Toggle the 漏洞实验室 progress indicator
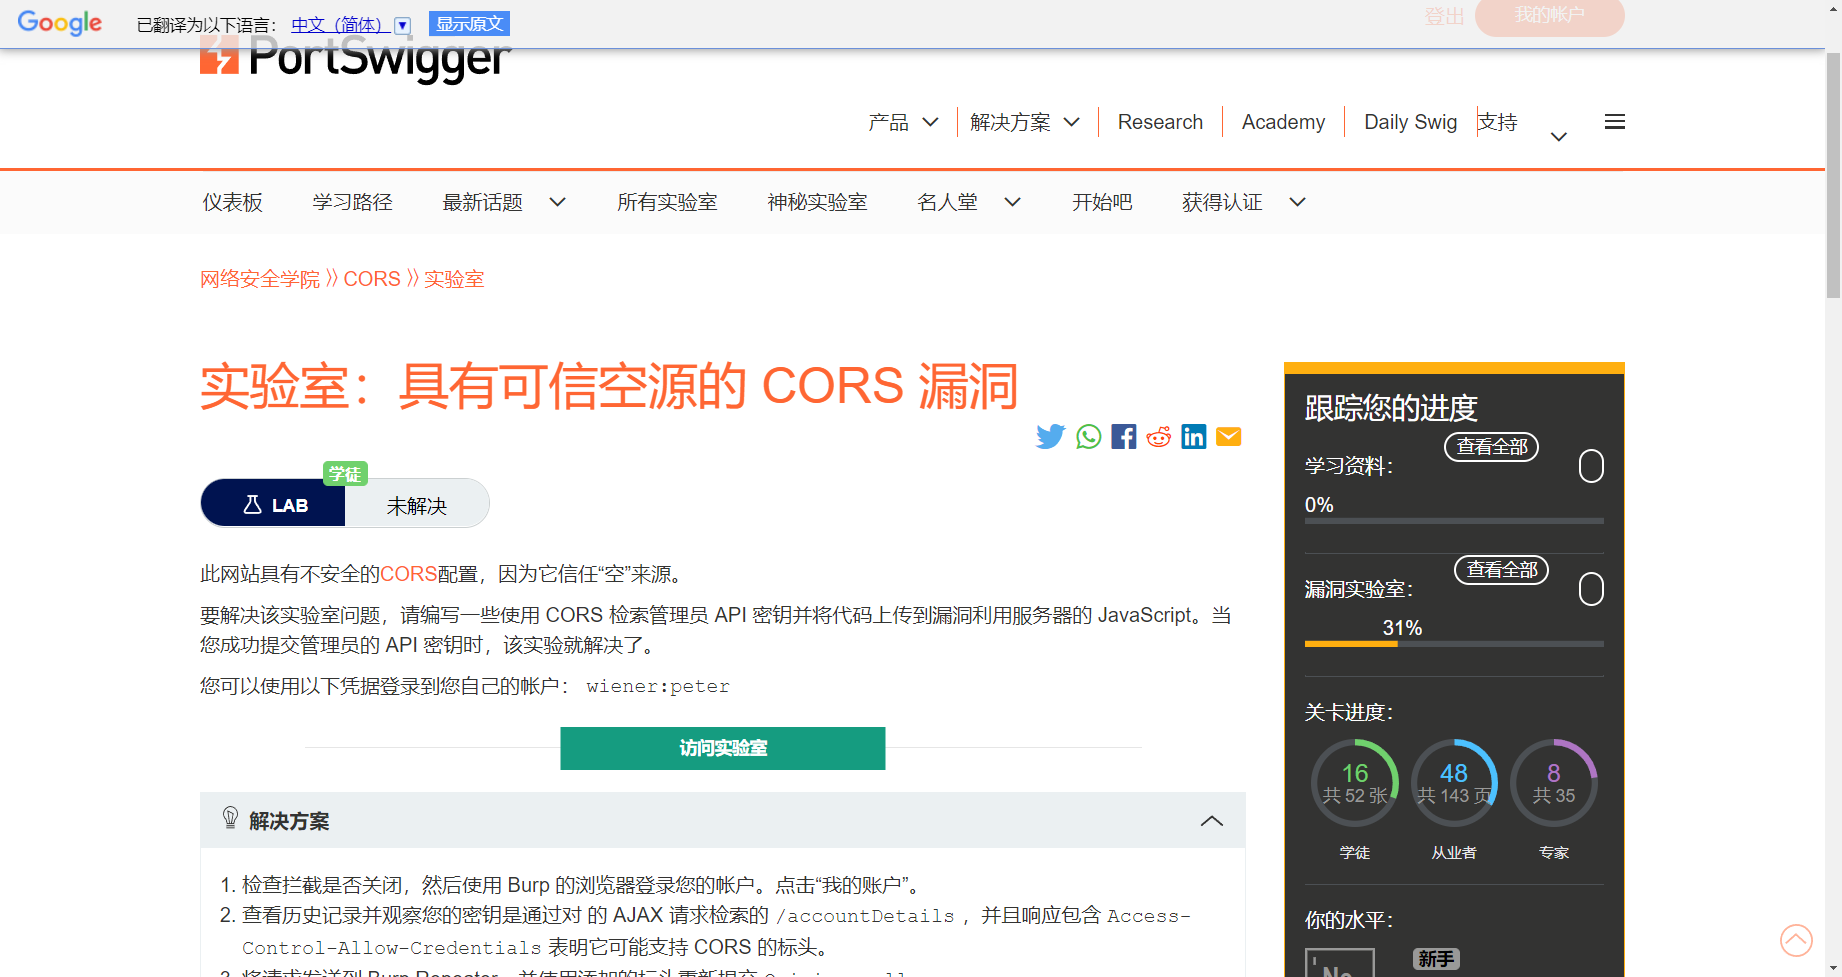The width and height of the screenshot is (1842, 977). [1591, 589]
